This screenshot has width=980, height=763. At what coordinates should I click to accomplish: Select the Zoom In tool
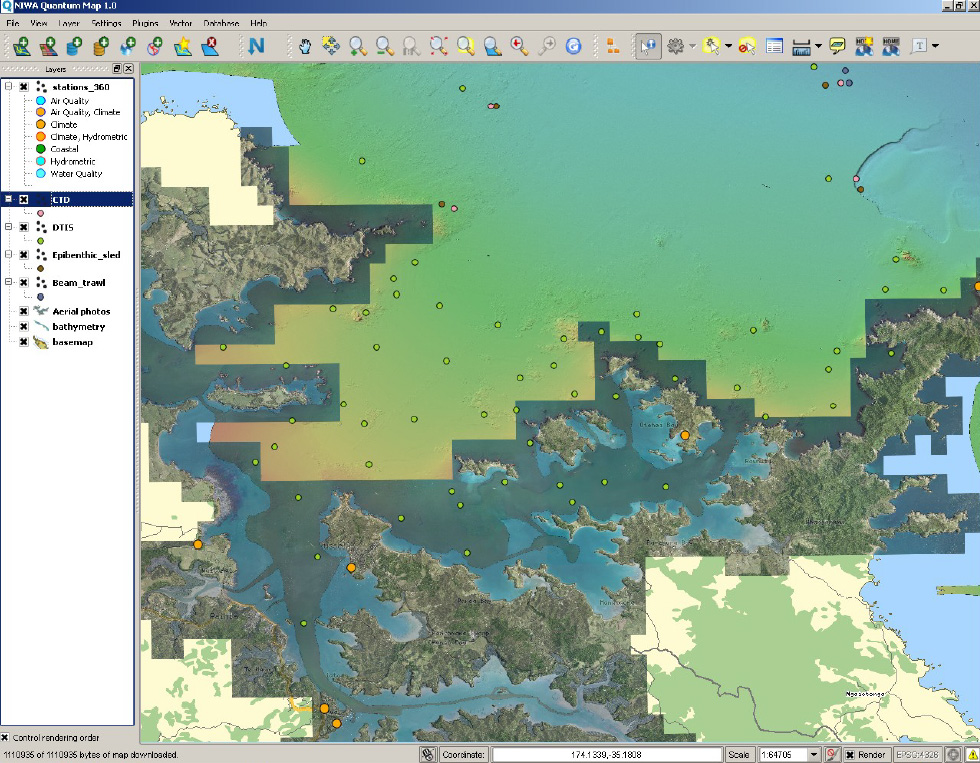pyautogui.click(x=356, y=45)
